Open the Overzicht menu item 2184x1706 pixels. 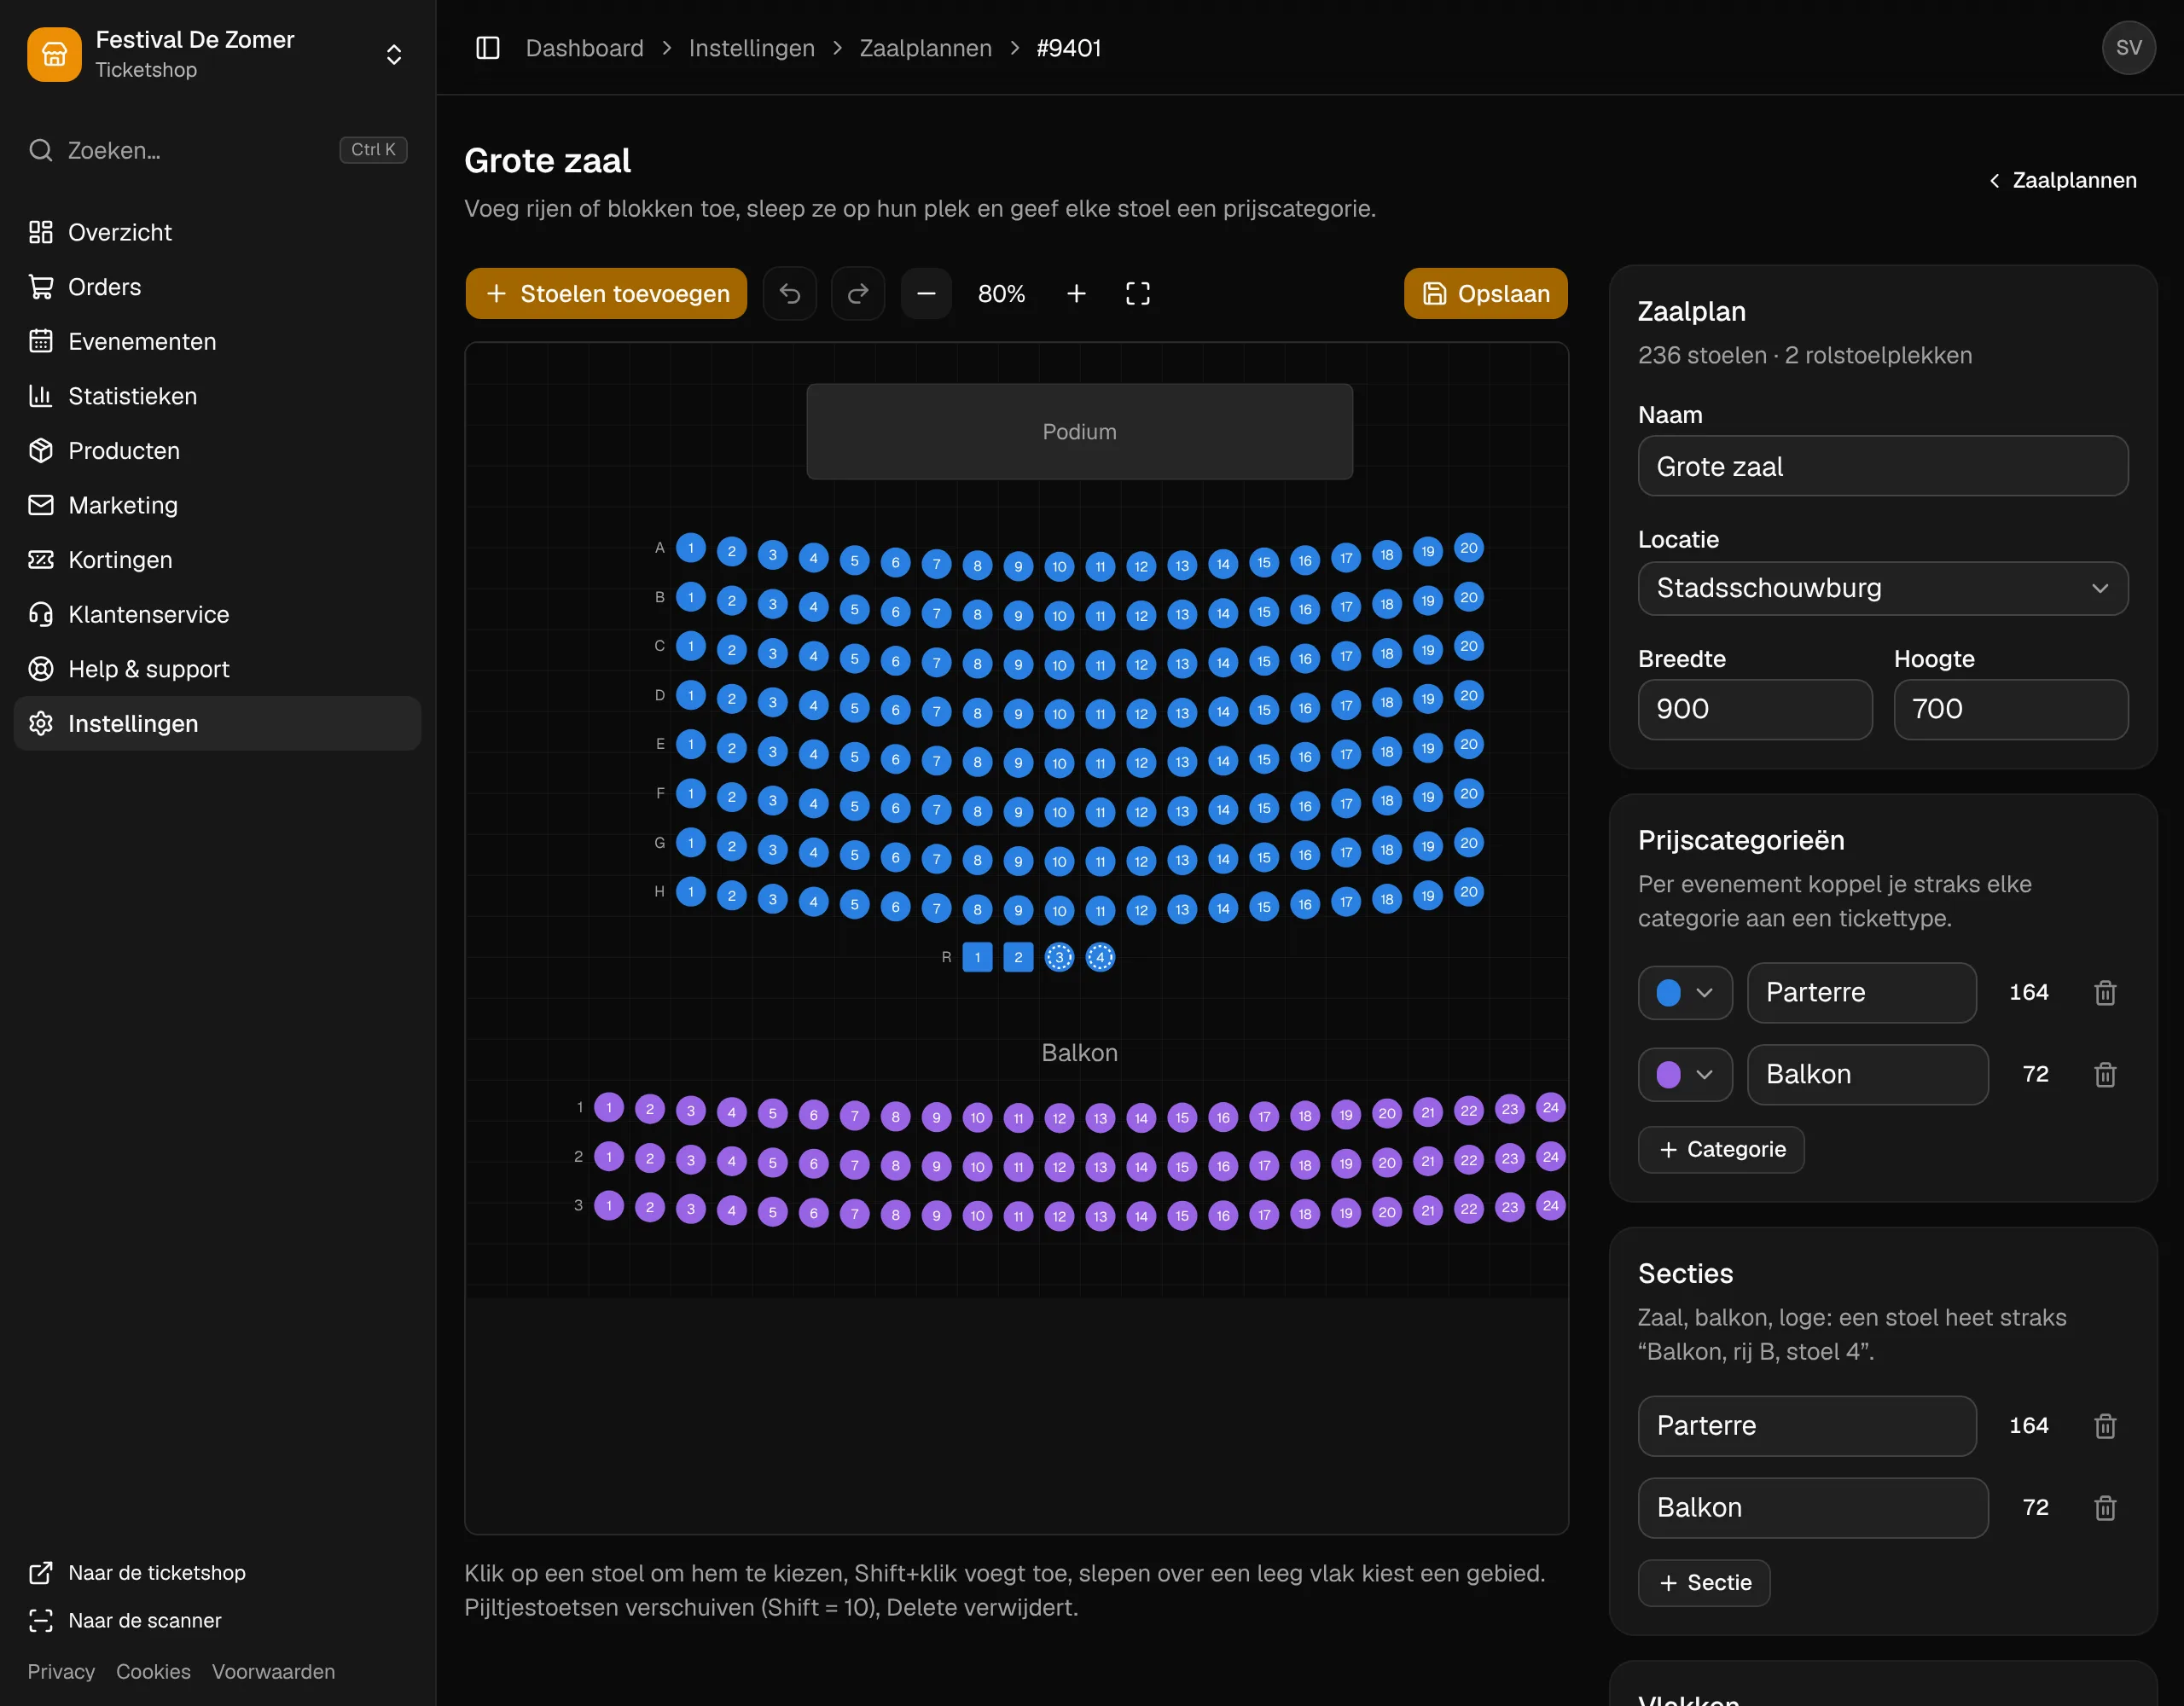(x=218, y=232)
